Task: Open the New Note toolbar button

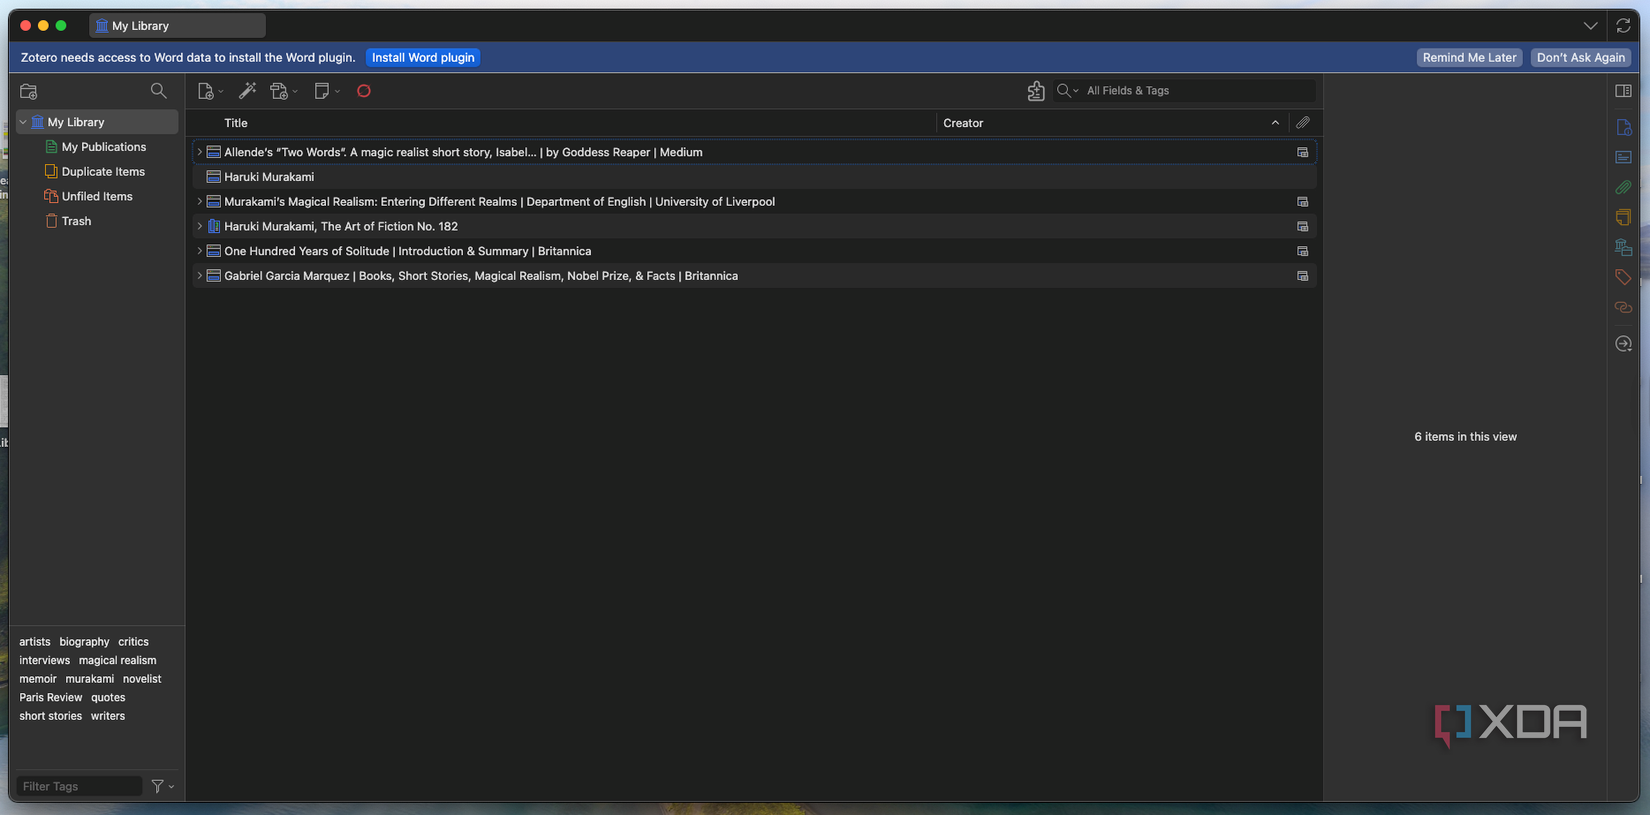Action: tap(327, 91)
